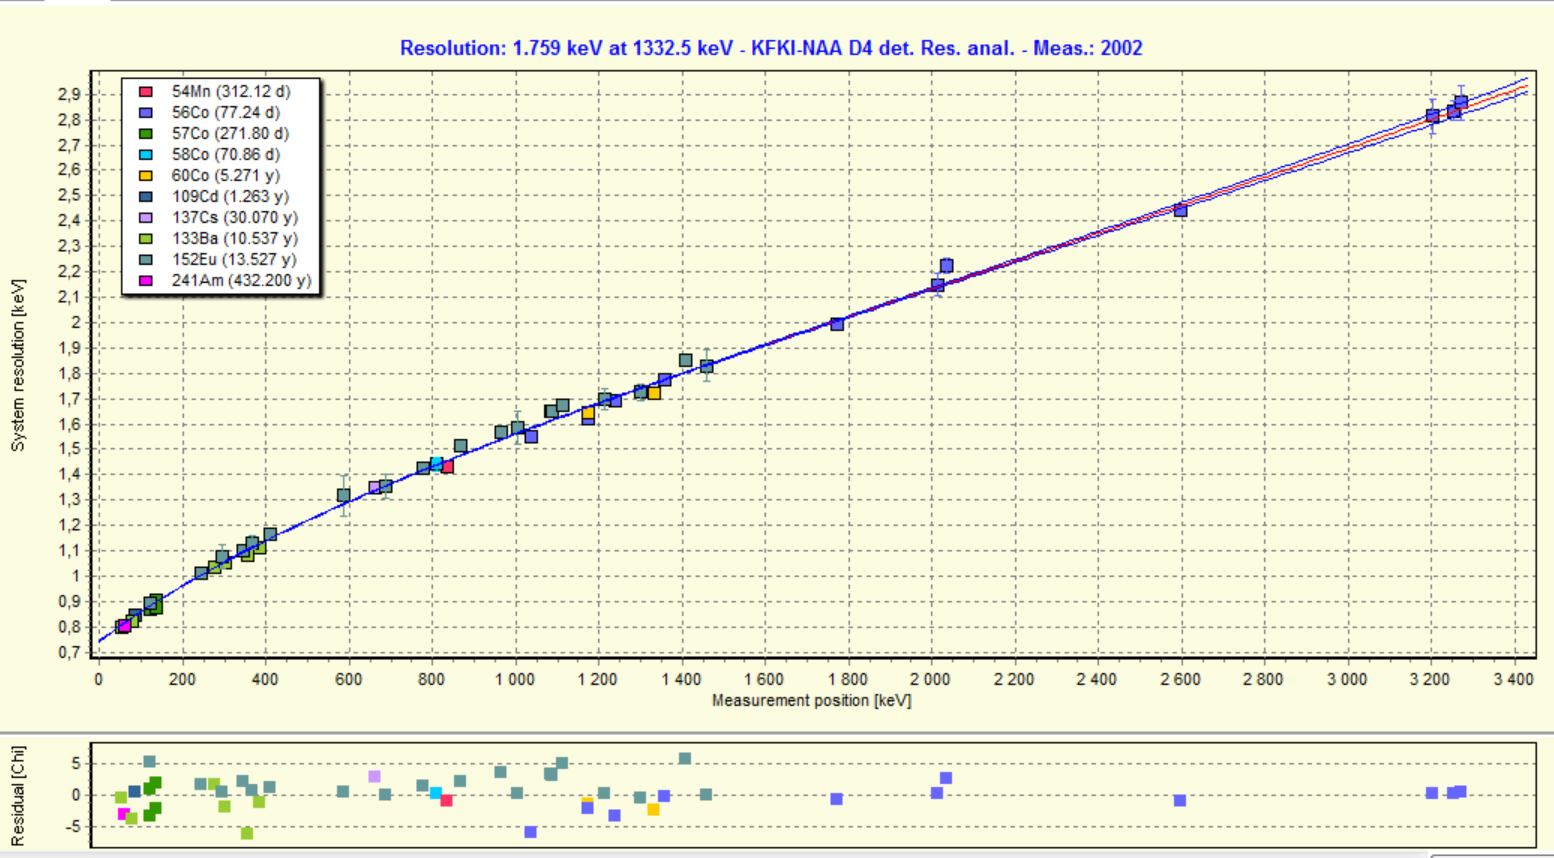1554x858 pixels.
Task: Click legend label '137Cs (30.070 y)'
Action: (235, 218)
